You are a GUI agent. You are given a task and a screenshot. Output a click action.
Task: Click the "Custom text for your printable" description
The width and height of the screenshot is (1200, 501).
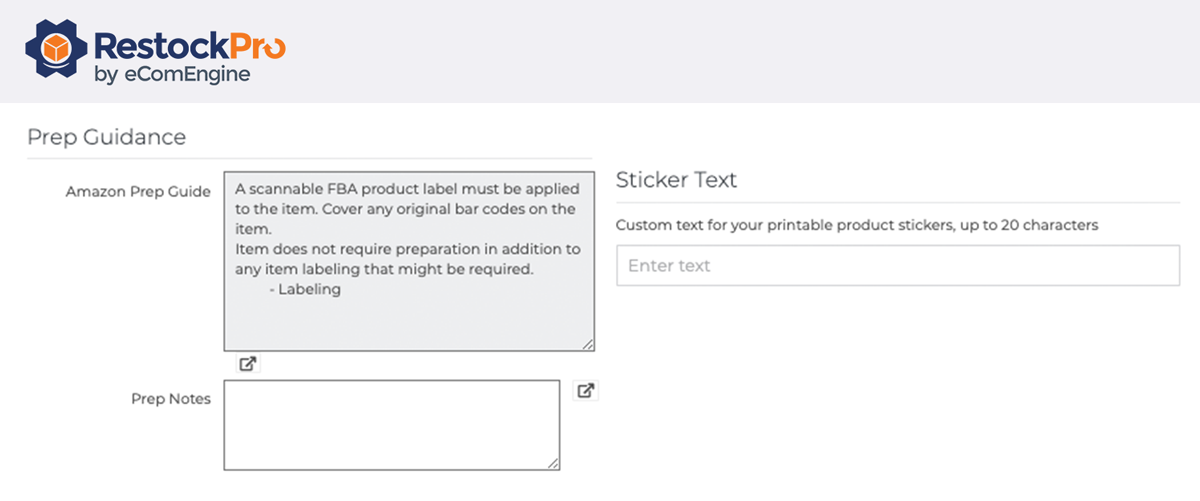click(856, 225)
